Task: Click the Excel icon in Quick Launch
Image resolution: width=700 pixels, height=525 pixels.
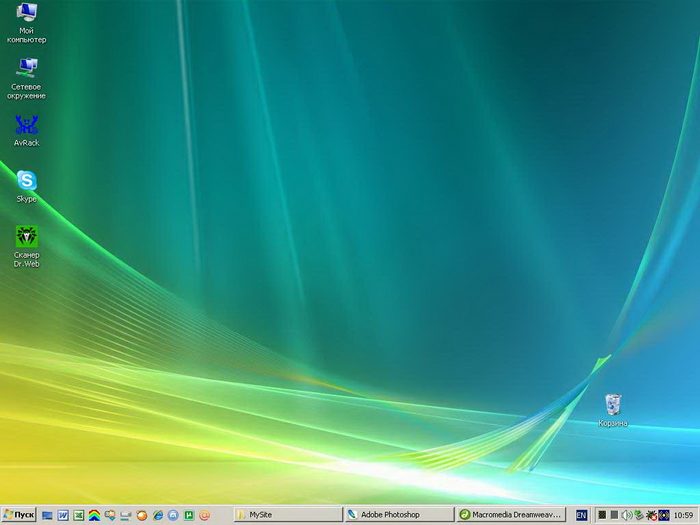Action: pyautogui.click(x=78, y=515)
